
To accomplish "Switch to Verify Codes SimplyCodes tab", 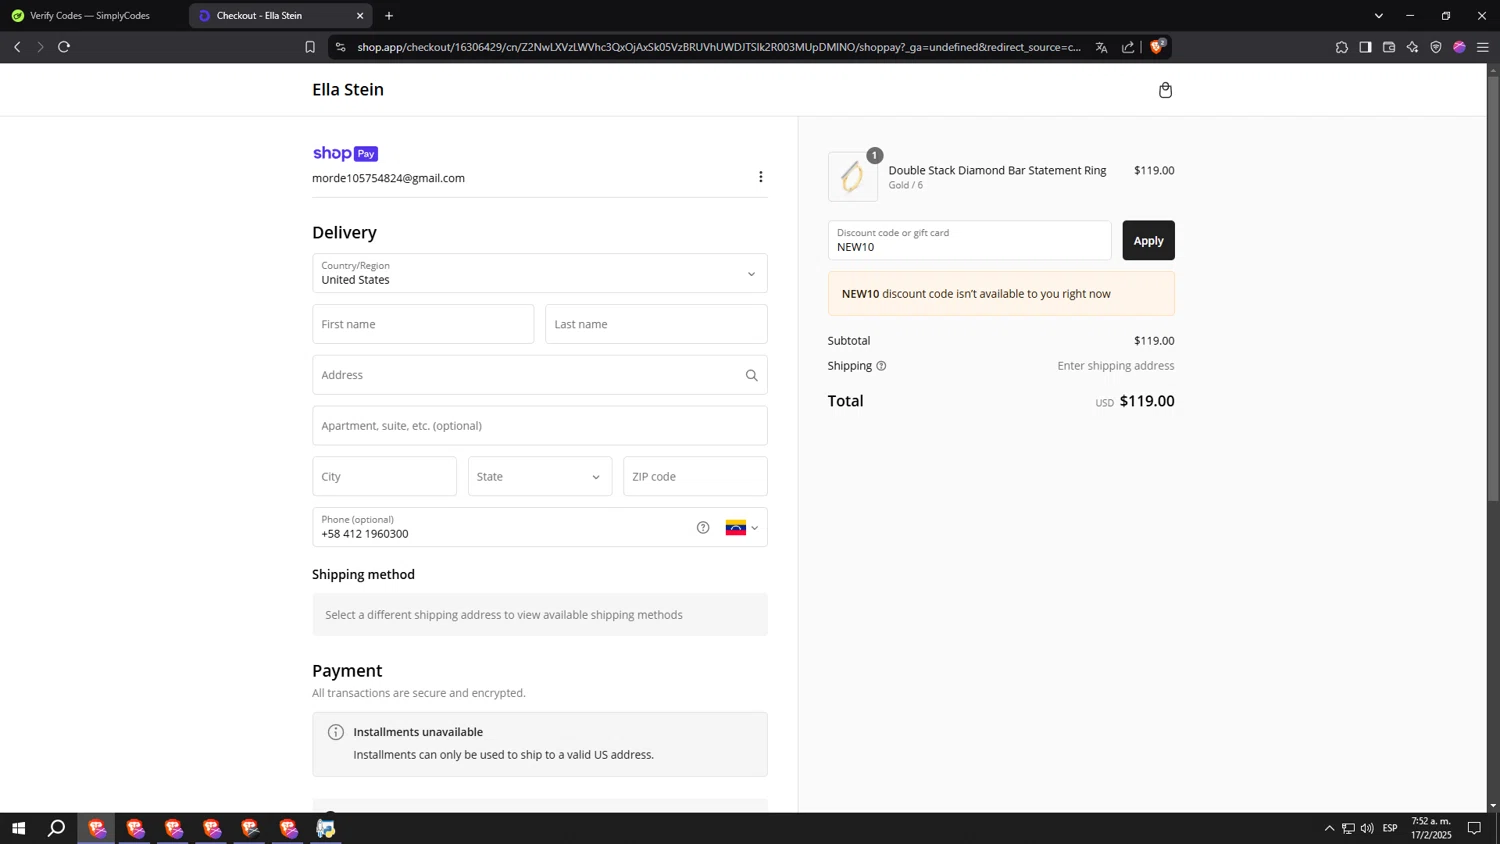I will click(x=90, y=15).
